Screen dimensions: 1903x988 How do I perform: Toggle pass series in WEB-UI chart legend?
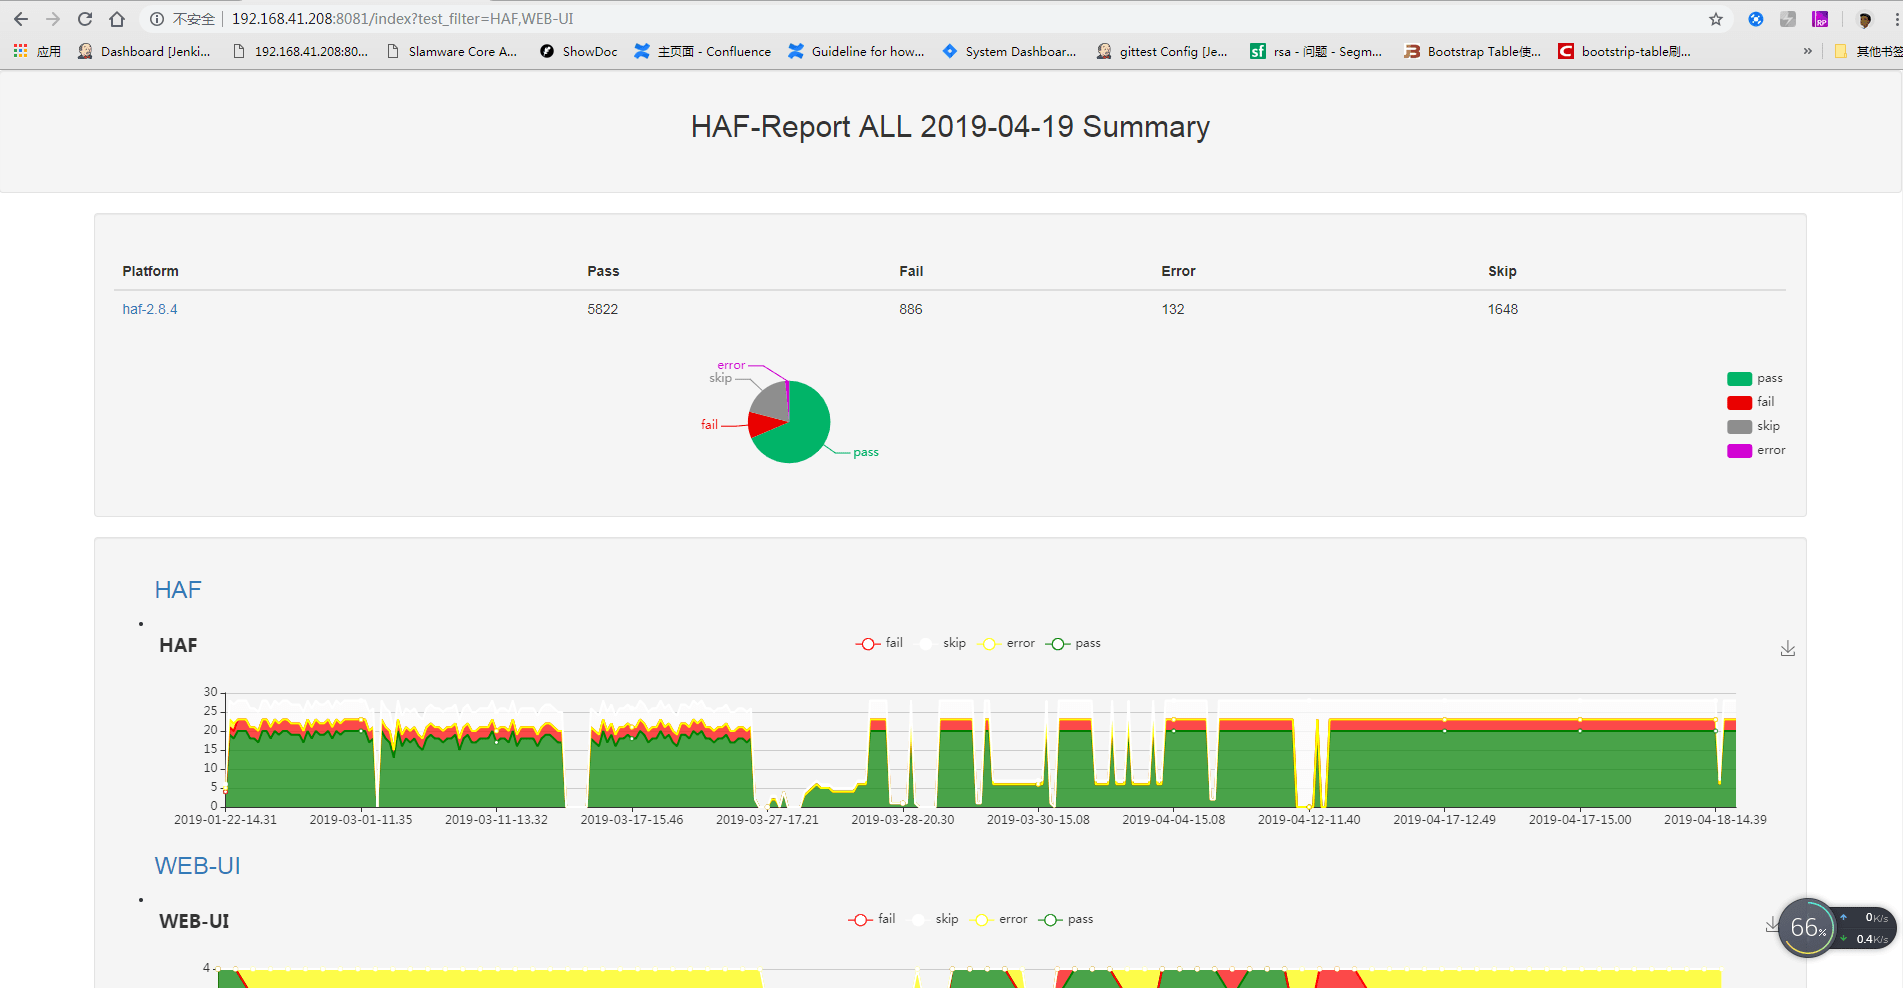(x=1066, y=919)
